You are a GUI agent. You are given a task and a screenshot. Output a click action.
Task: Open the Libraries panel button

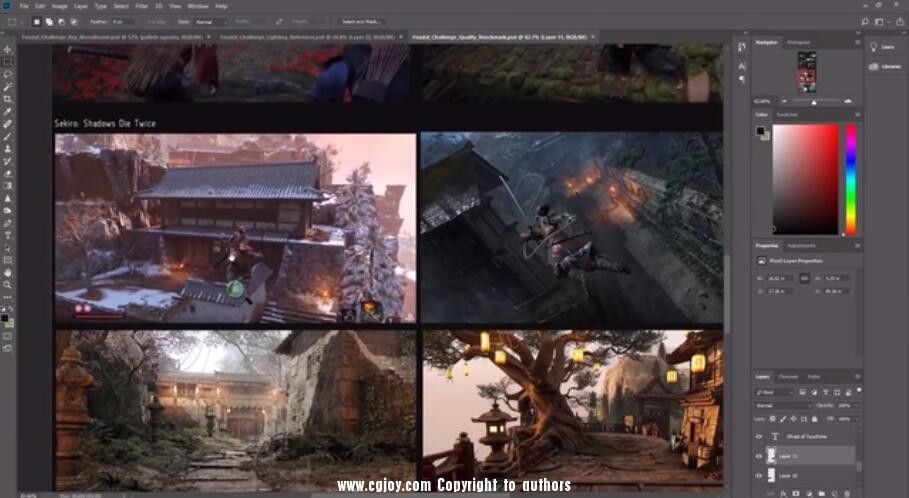[885, 67]
